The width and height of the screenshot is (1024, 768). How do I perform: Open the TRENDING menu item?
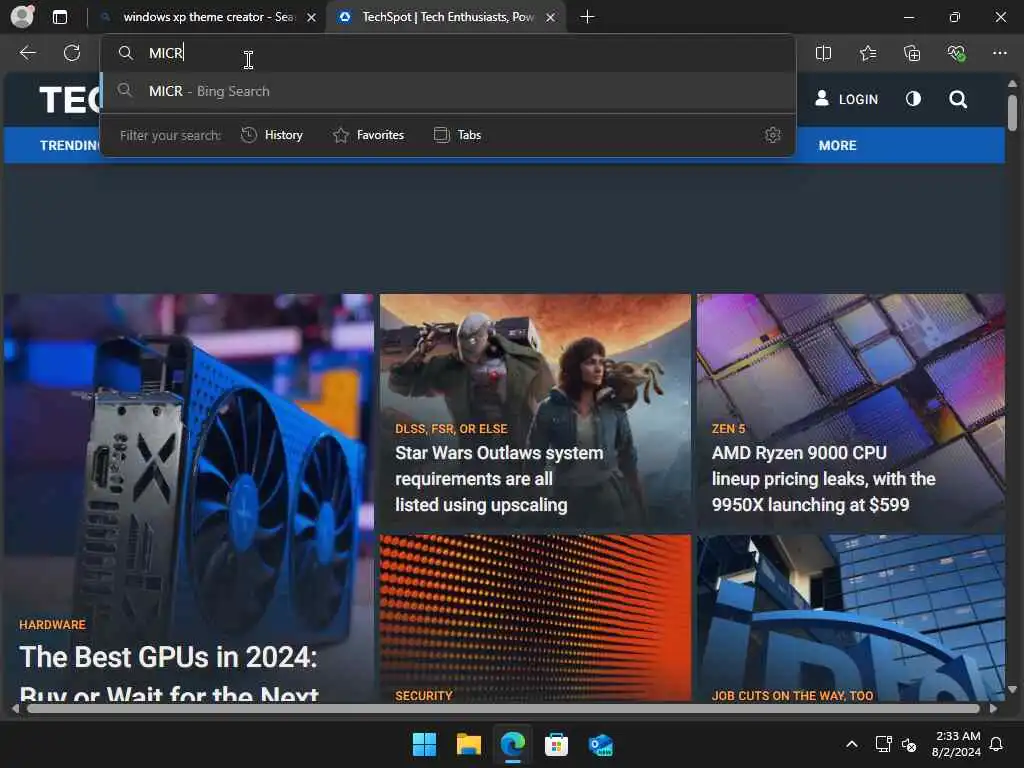click(x=69, y=146)
